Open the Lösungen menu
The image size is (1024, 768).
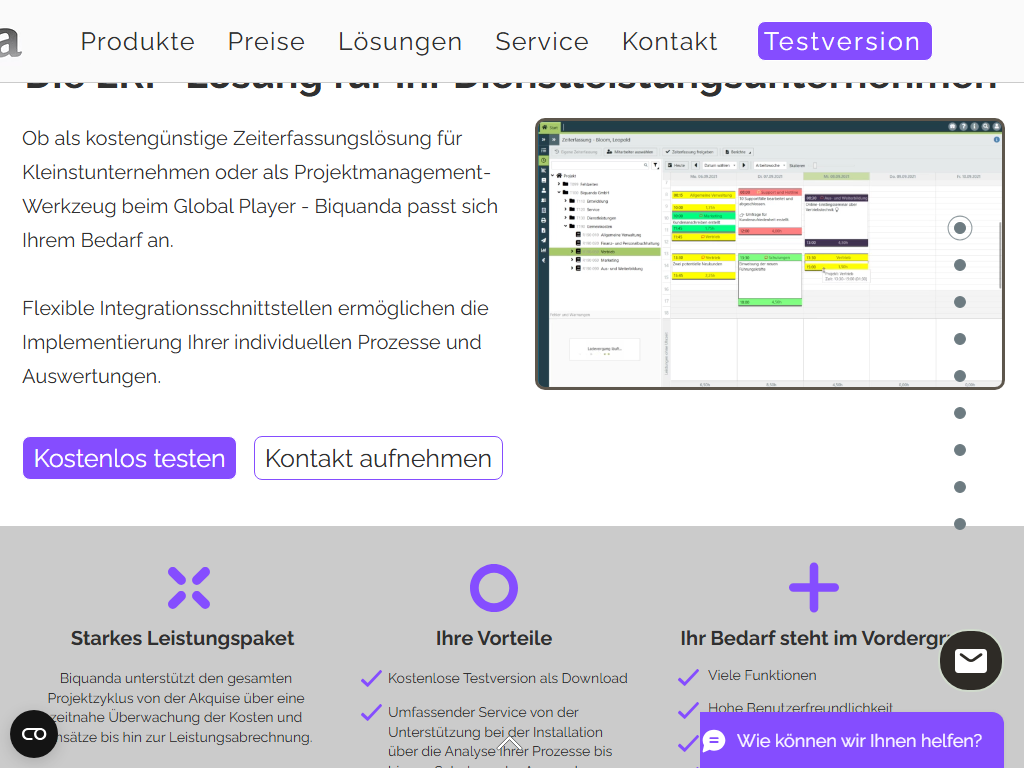coord(400,42)
